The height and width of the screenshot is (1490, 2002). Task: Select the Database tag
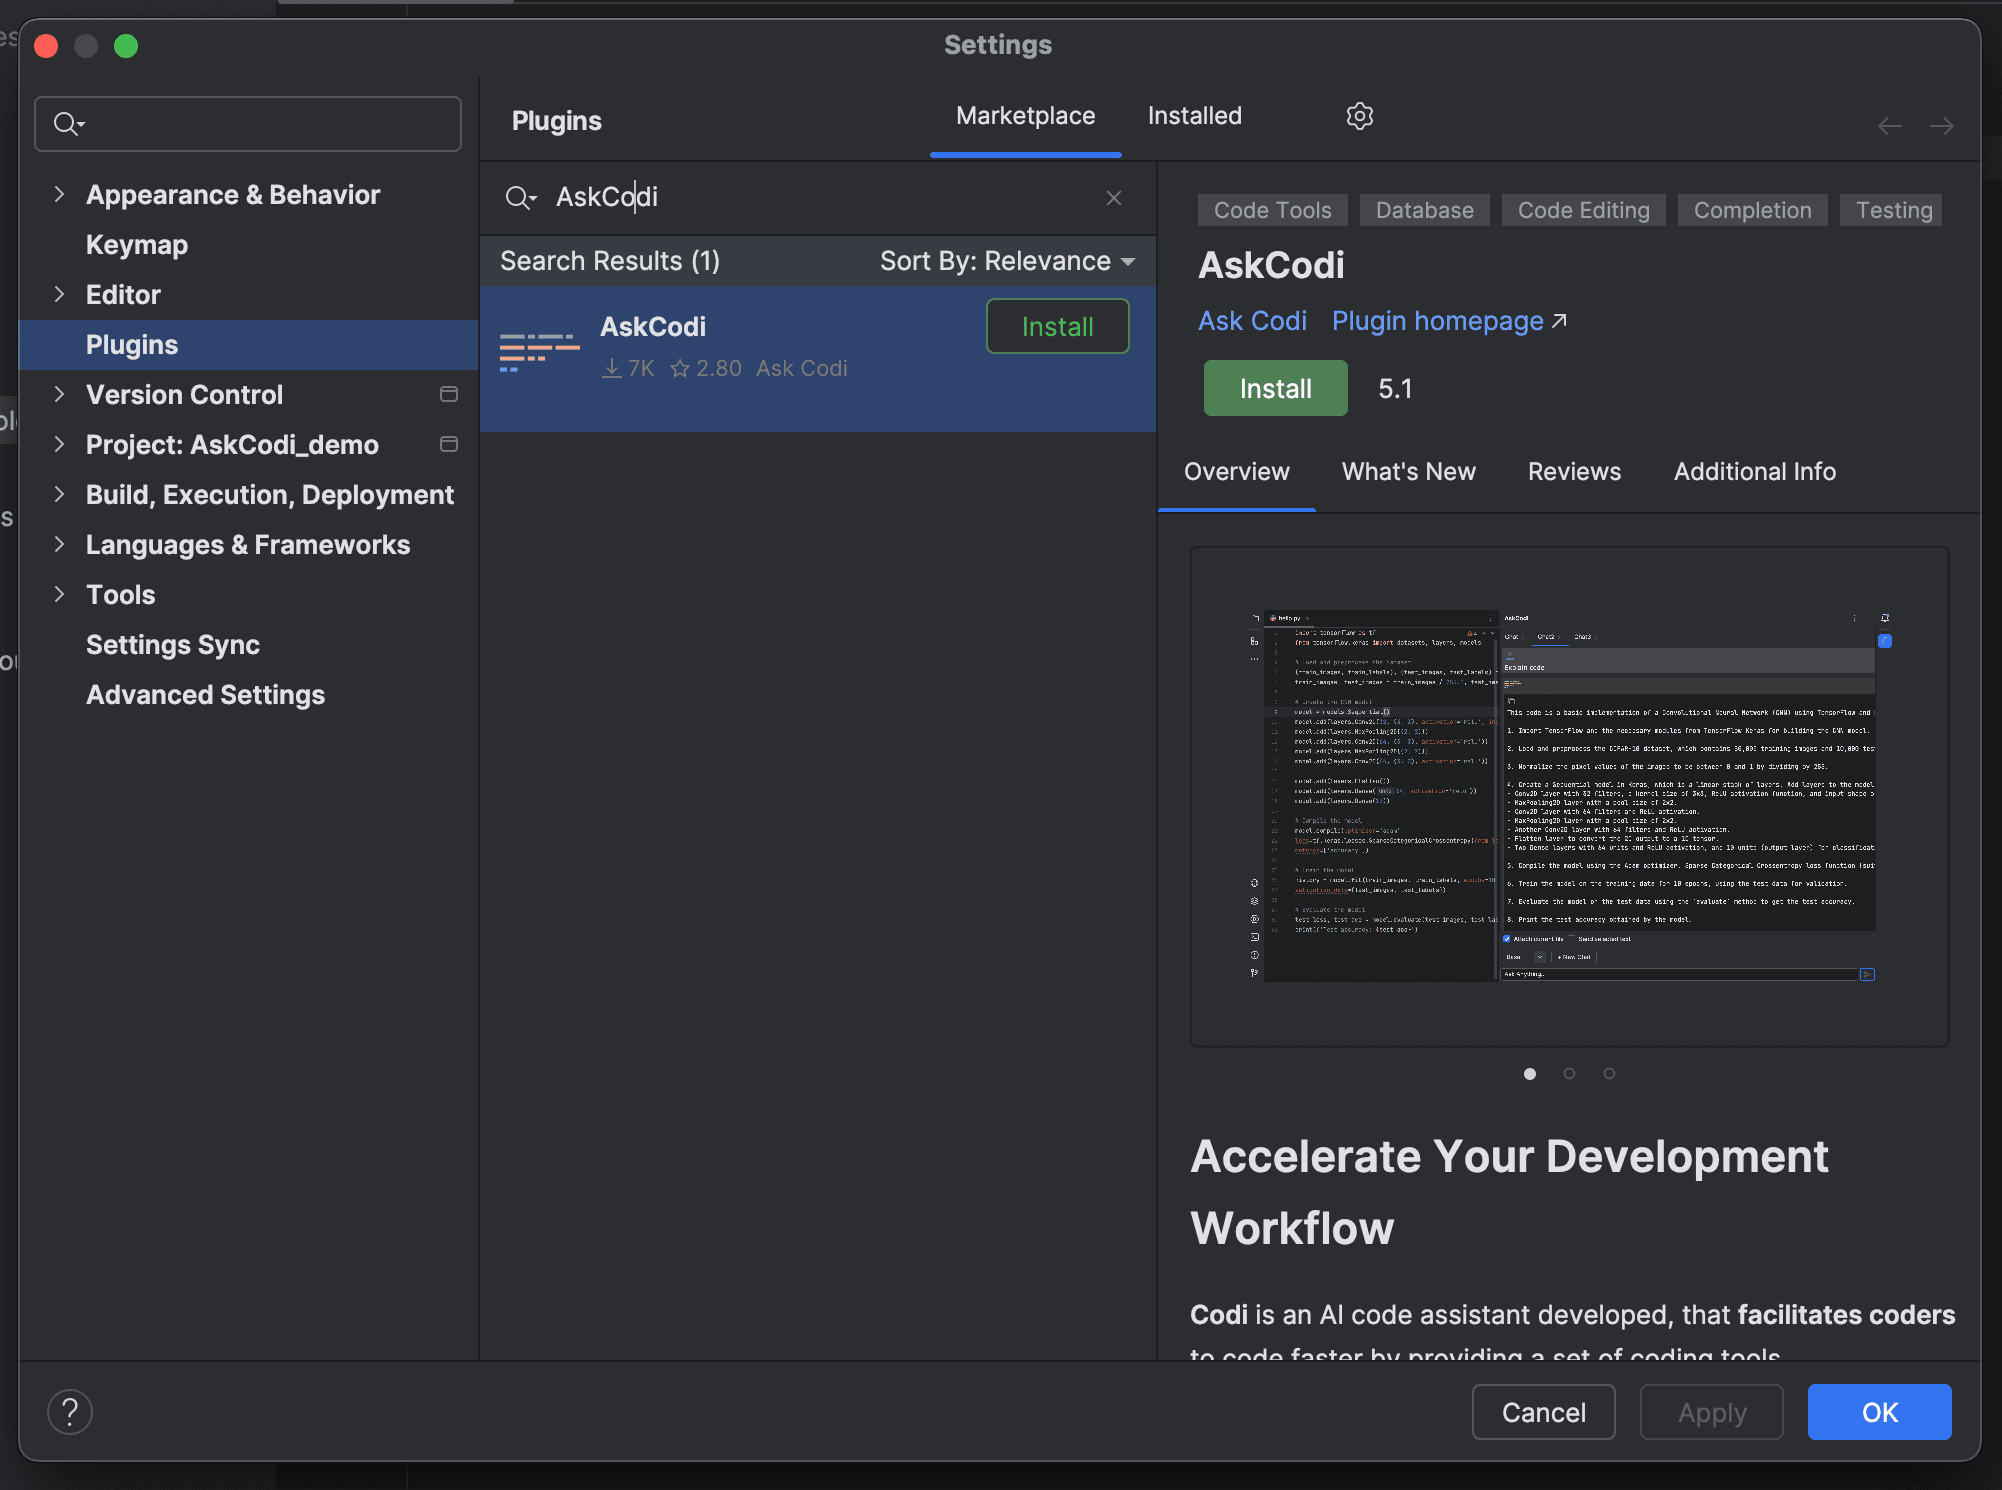tap(1424, 210)
